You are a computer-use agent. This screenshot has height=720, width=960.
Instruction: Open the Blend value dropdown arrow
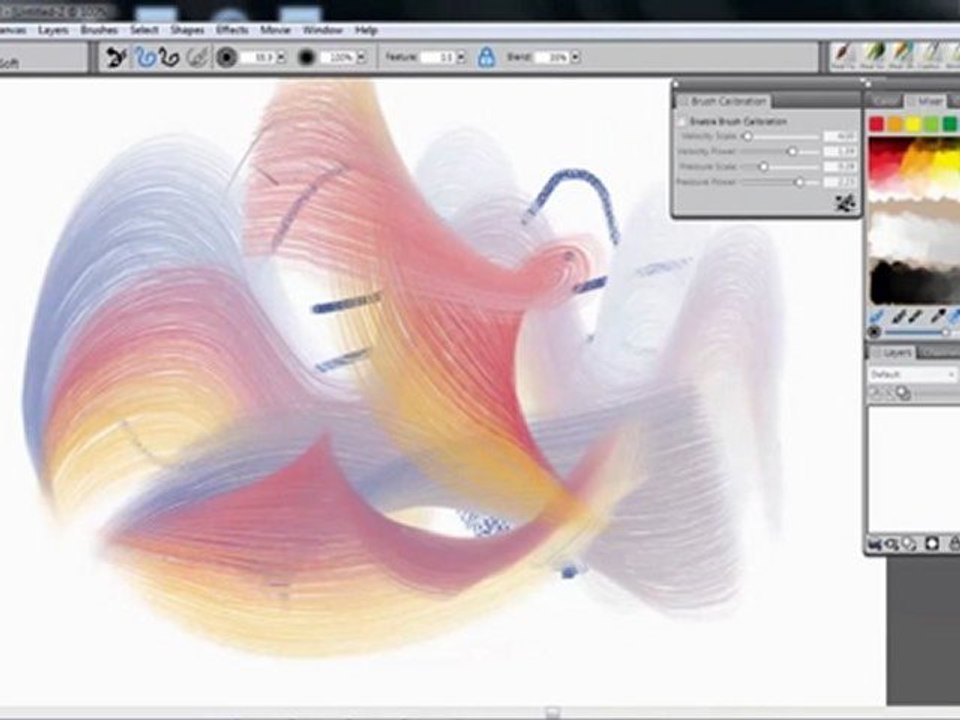point(575,58)
